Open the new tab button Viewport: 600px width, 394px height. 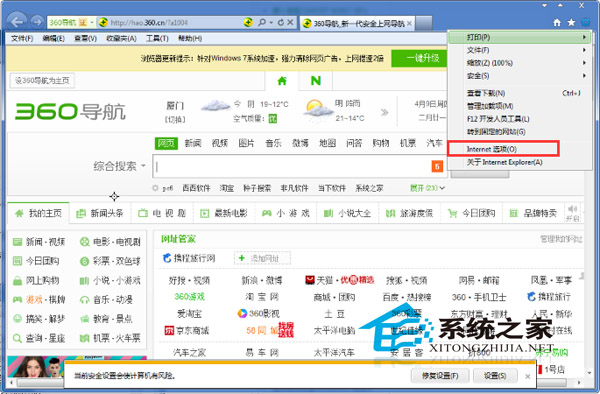click(424, 23)
